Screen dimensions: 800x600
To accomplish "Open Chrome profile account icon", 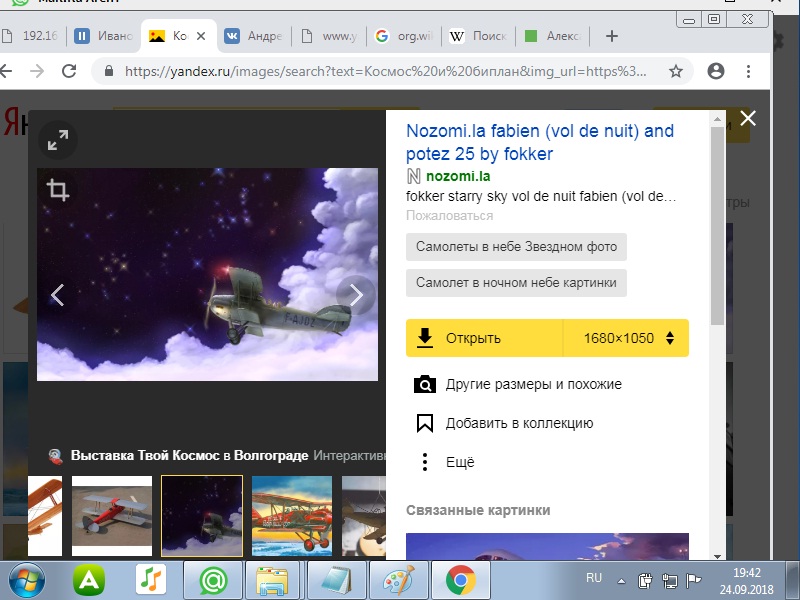I will (716, 71).
